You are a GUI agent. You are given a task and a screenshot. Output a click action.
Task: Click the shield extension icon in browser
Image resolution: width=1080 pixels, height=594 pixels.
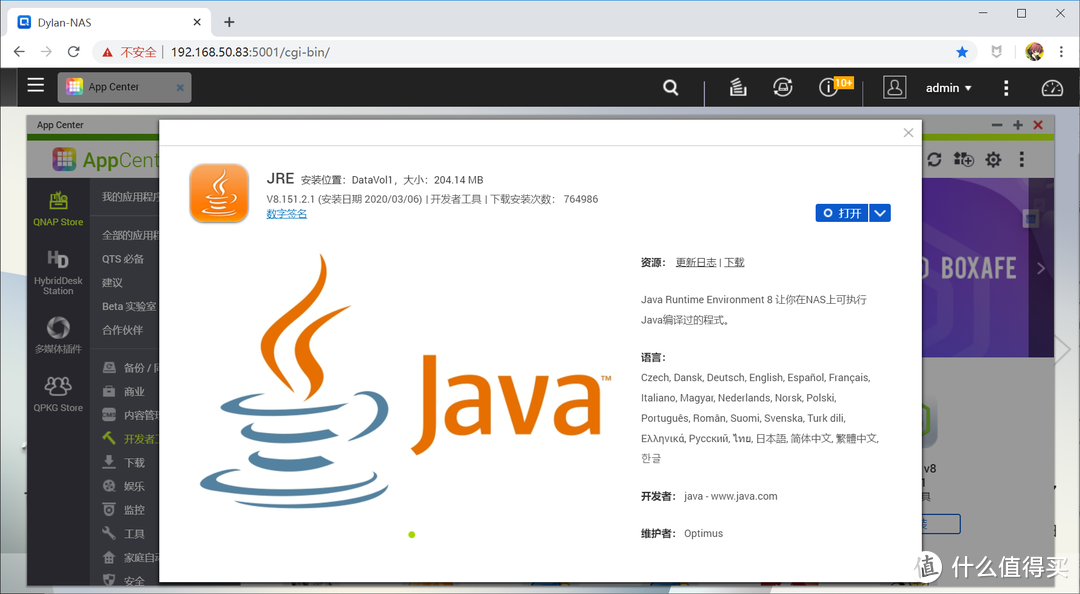996,52
